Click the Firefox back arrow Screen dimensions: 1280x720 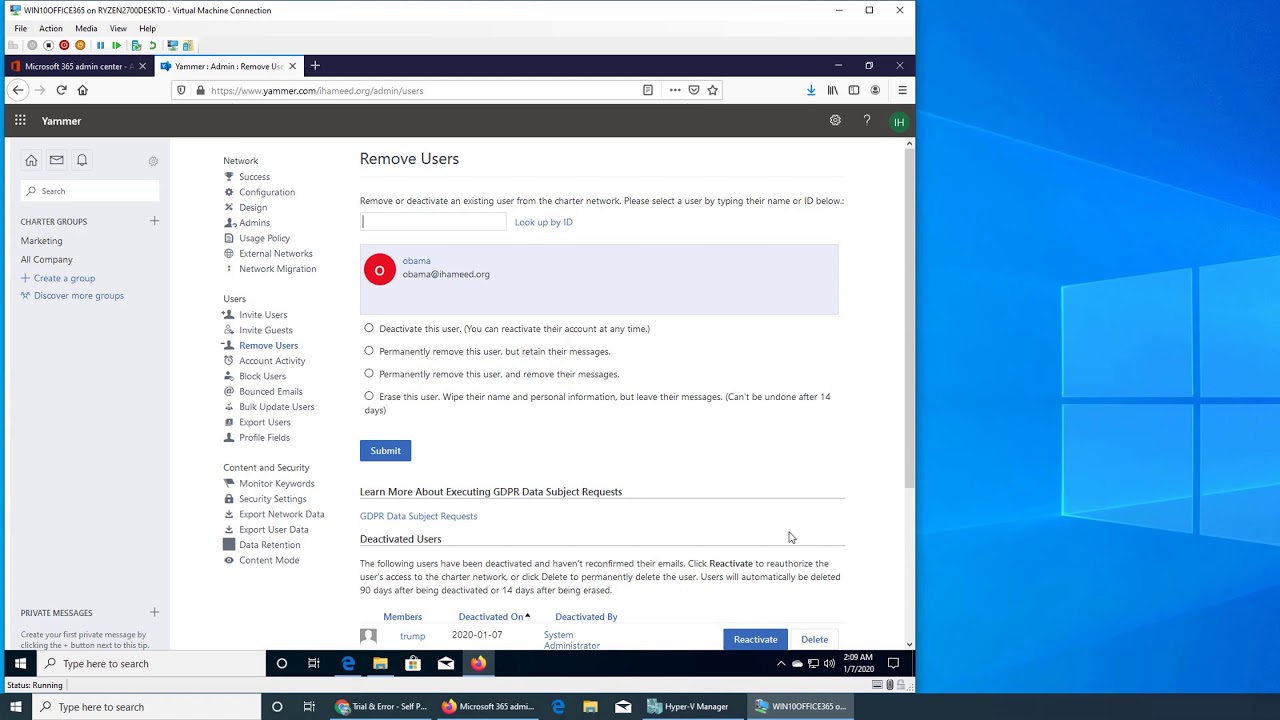pyautogui.click(x=18, y=90)
